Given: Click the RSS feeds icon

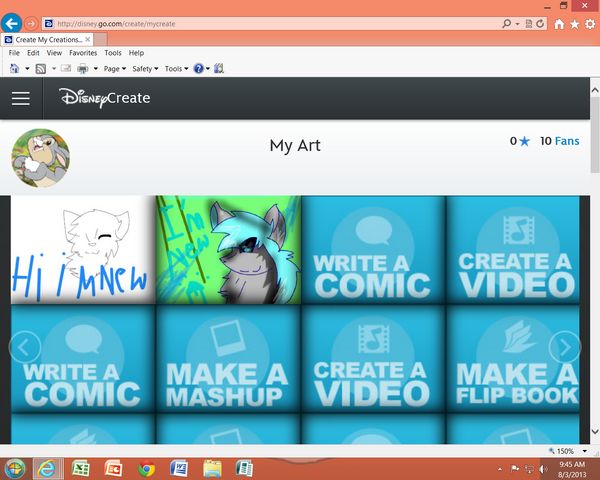Looking at the screenshot, I should [x=41, y=69].
